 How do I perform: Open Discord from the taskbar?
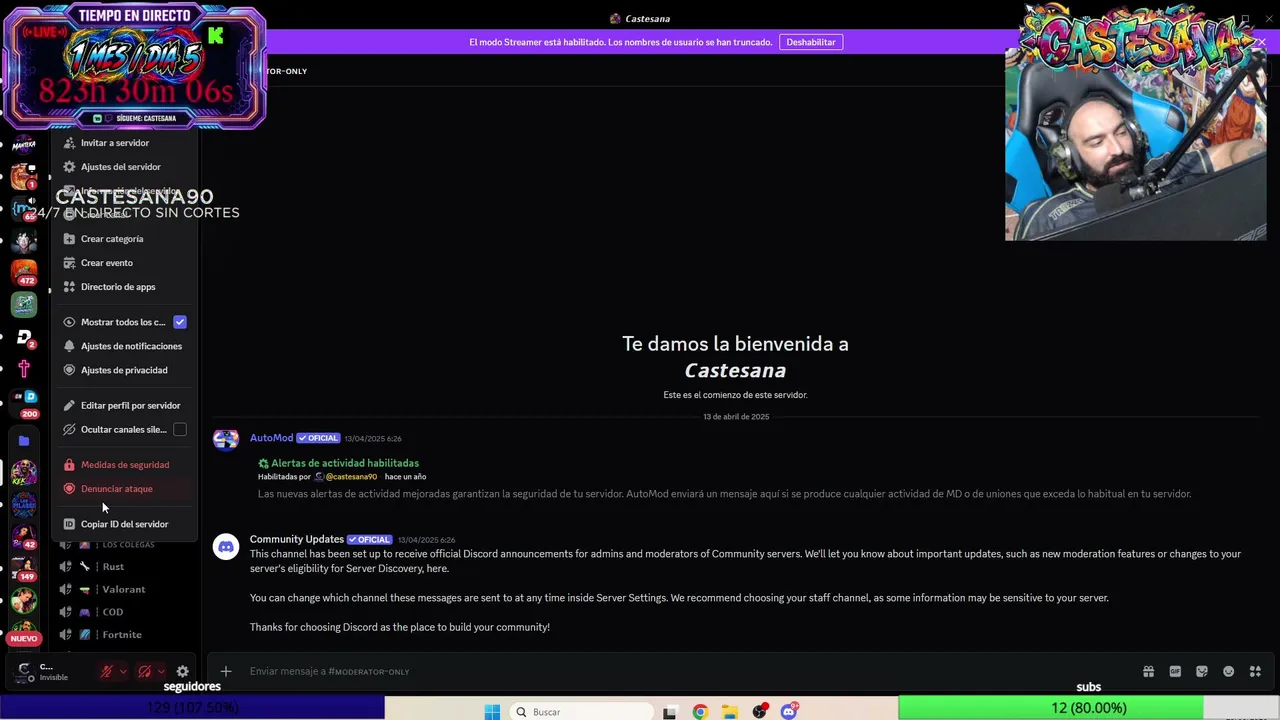point(789,712)
